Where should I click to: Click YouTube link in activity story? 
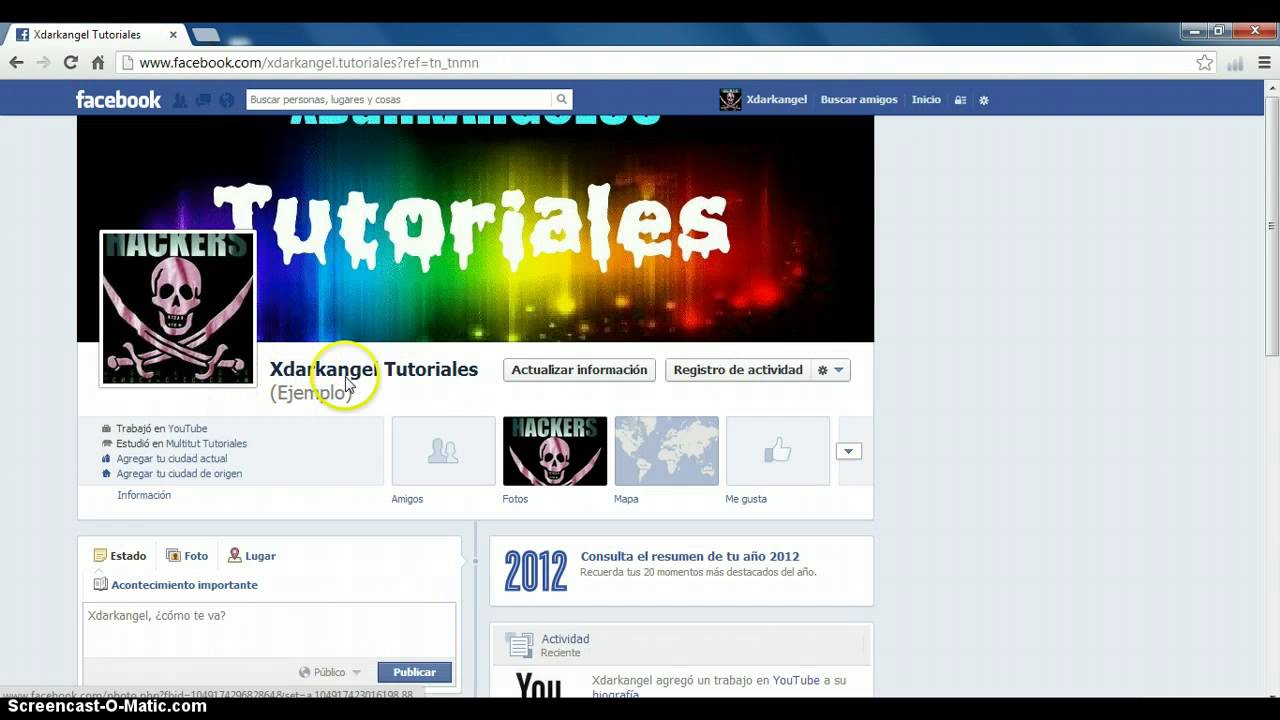[796, 680]
